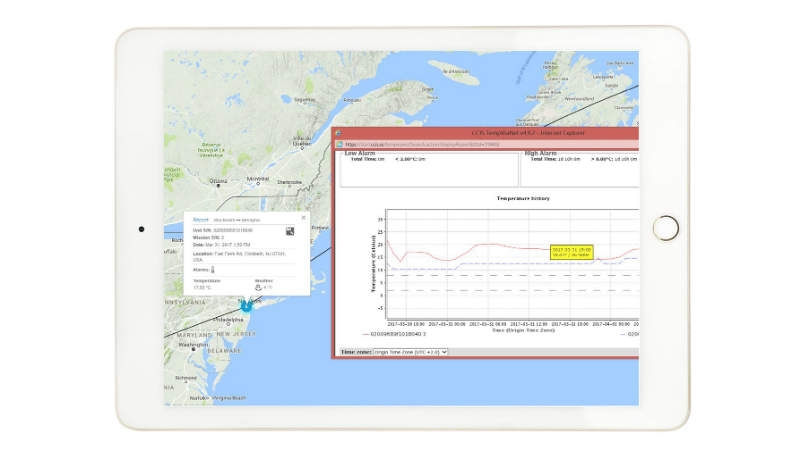Click the chart image icon beside Unit S/N

289,232
